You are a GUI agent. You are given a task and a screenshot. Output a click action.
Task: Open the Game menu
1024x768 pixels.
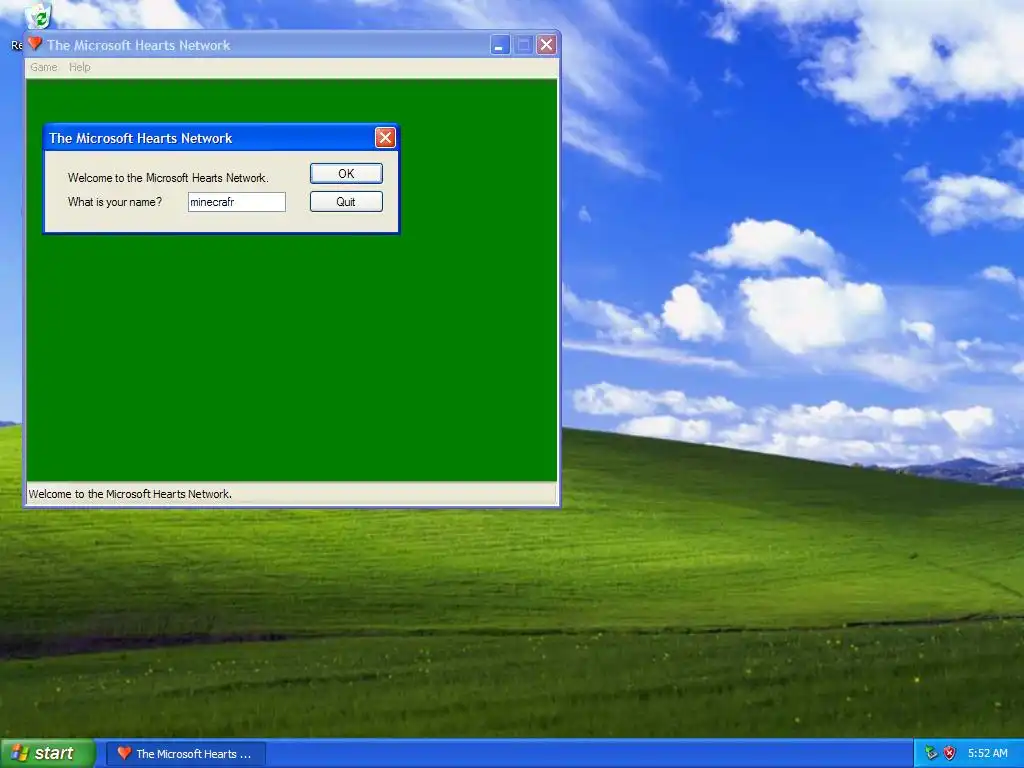tap(44, 67)
